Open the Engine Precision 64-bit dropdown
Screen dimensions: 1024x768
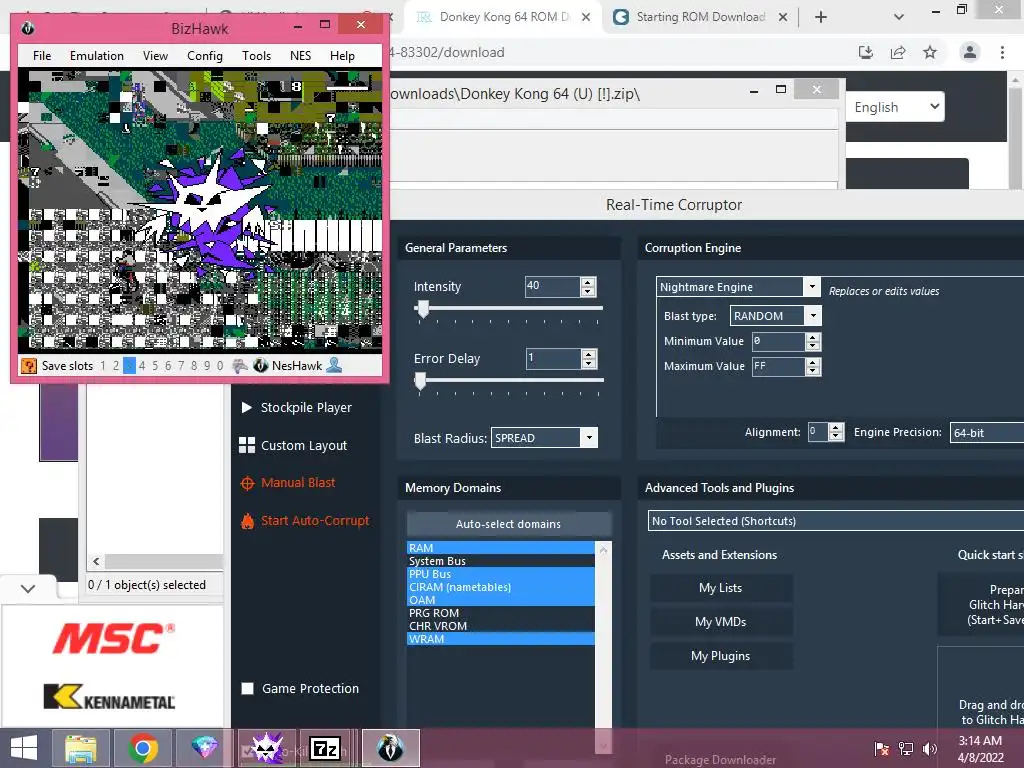(986, 432)
